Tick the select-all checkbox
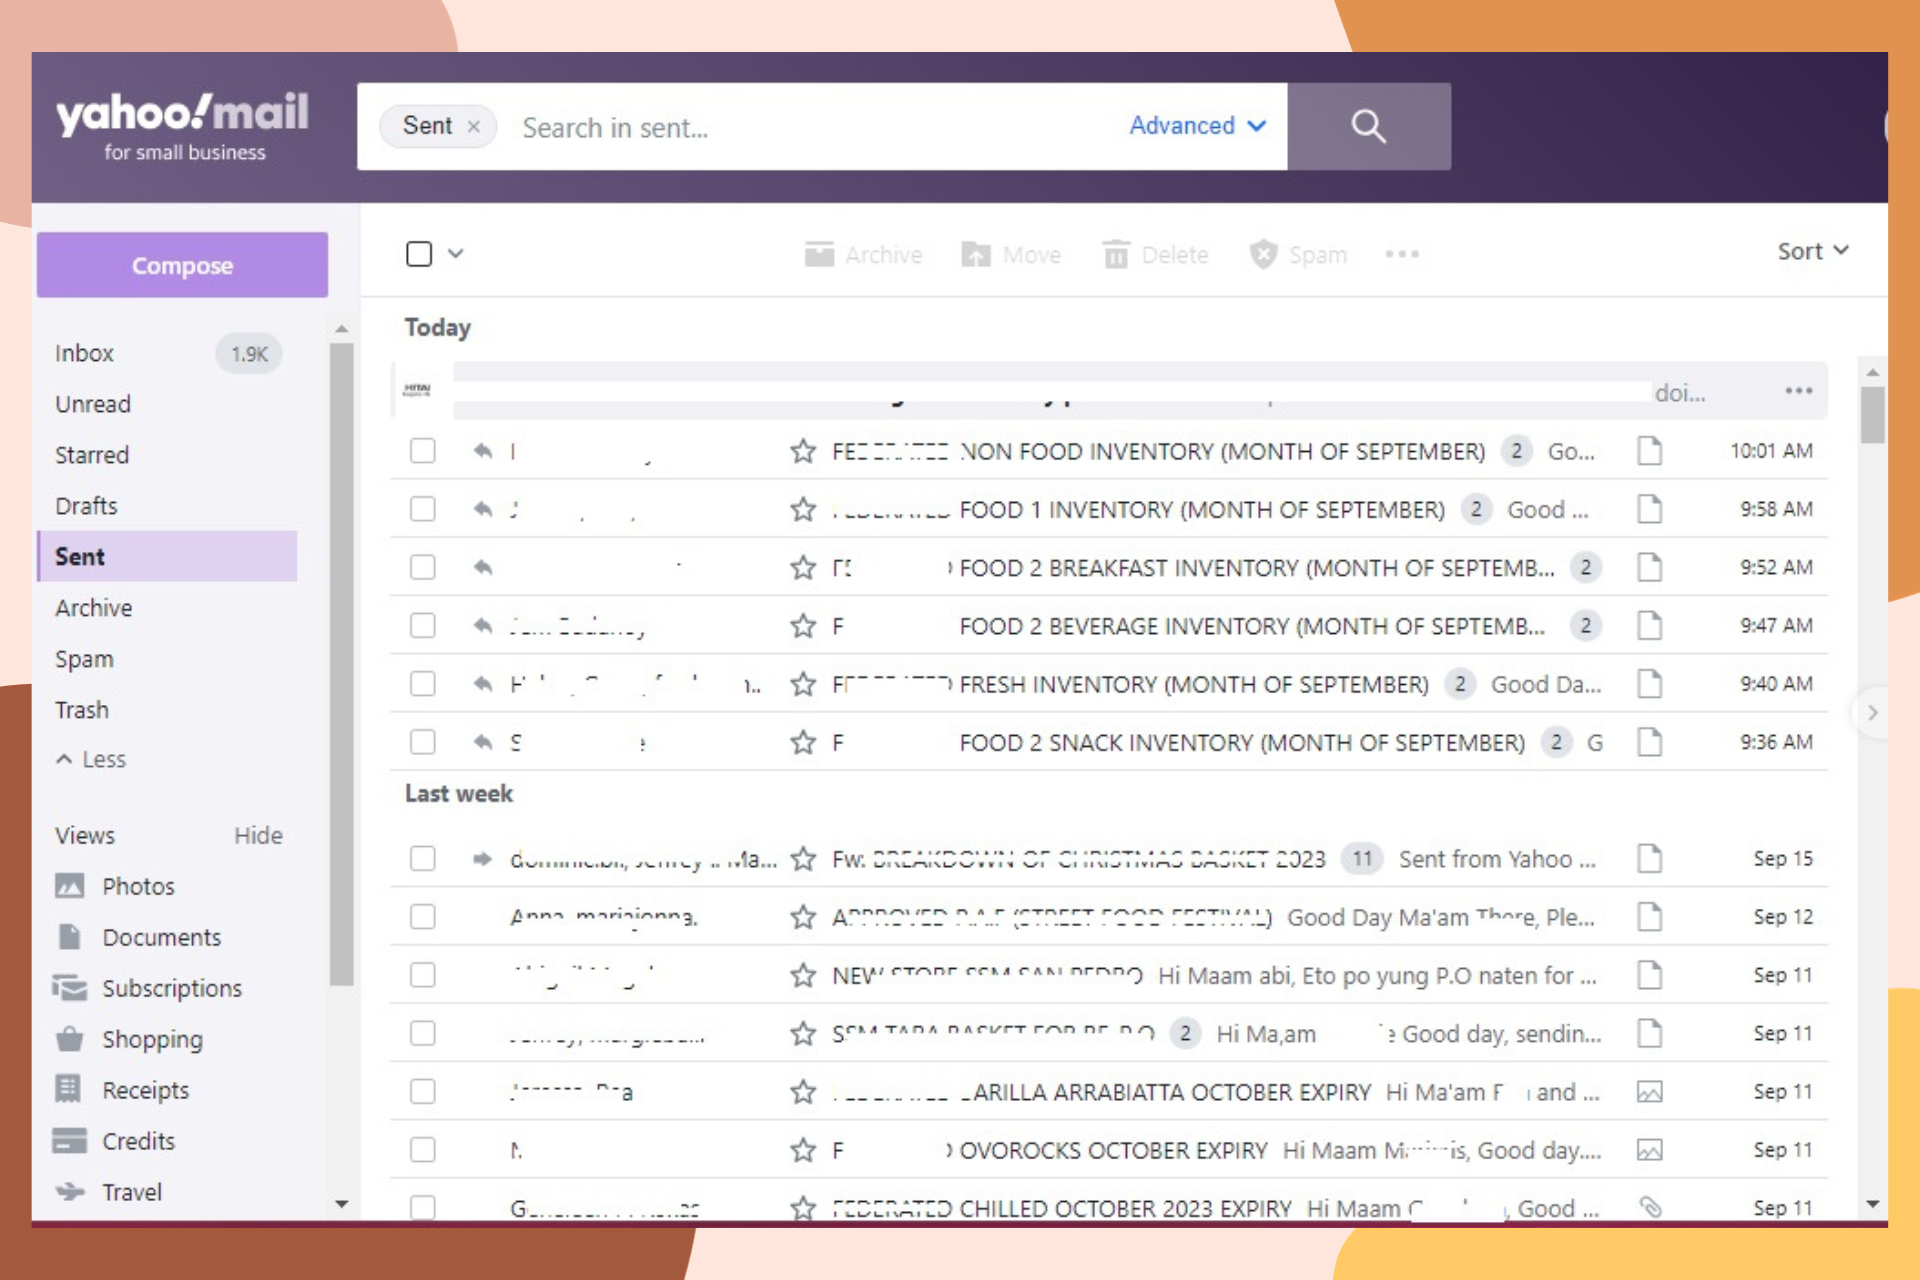1920x1280 pixels. point(419,254)
